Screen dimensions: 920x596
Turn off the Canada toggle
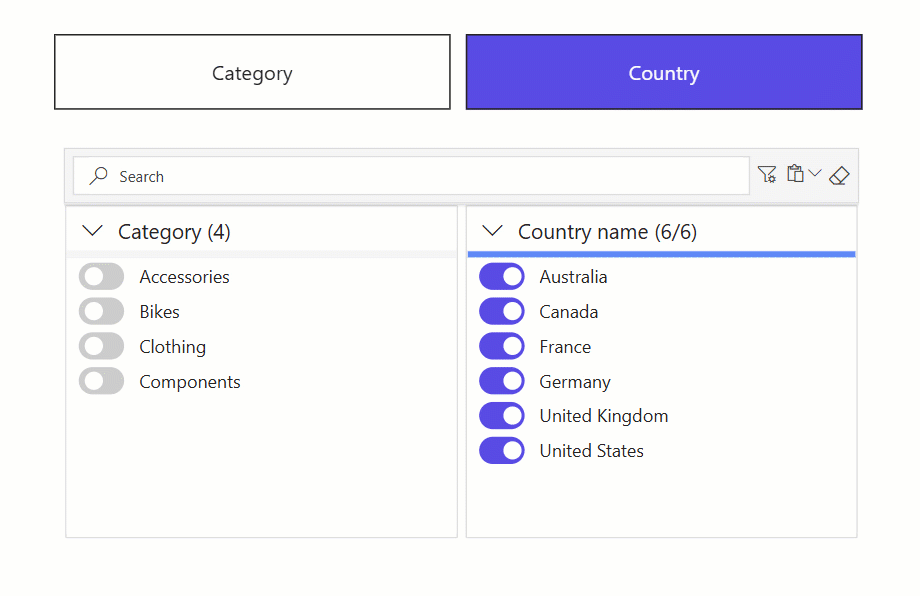(x=502, y=312)
